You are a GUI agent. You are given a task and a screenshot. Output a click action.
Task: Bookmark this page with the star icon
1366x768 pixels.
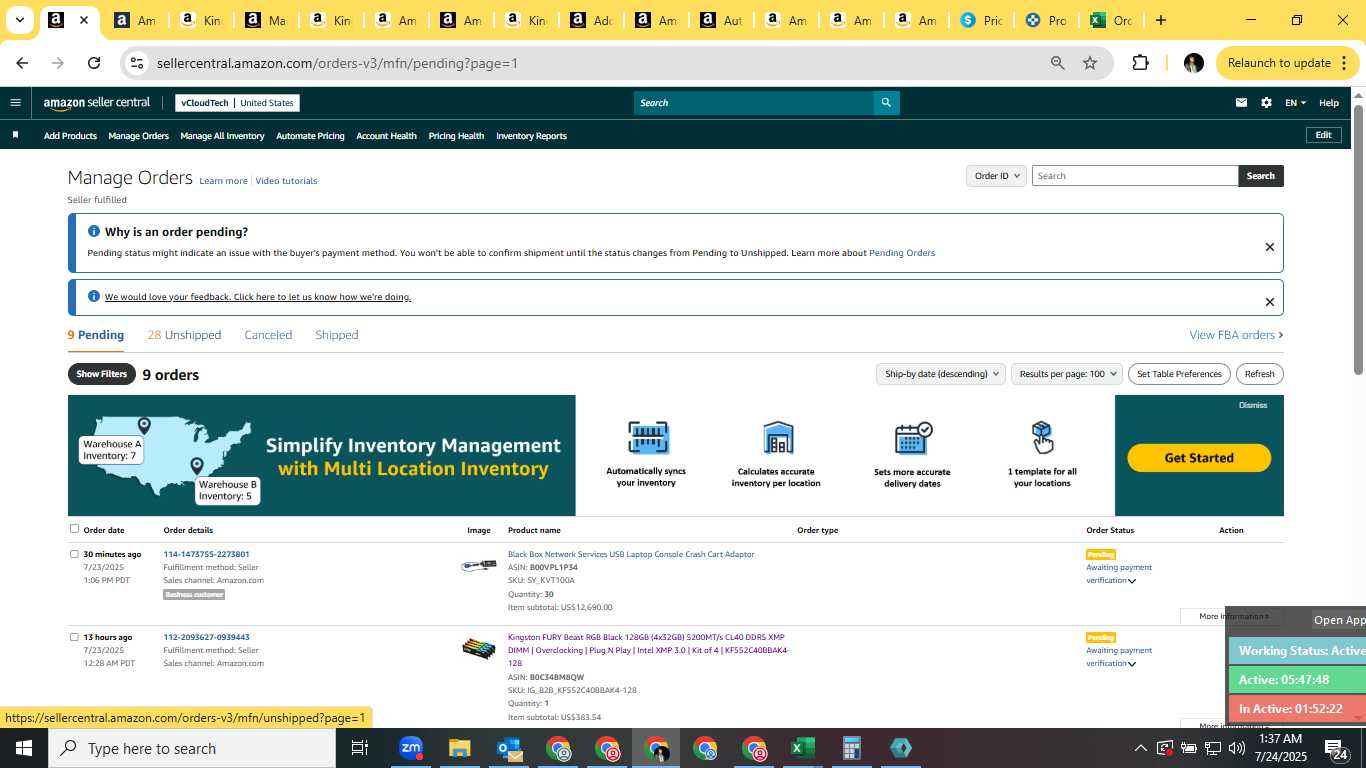pyautogui.click(x=1090, y=63)
